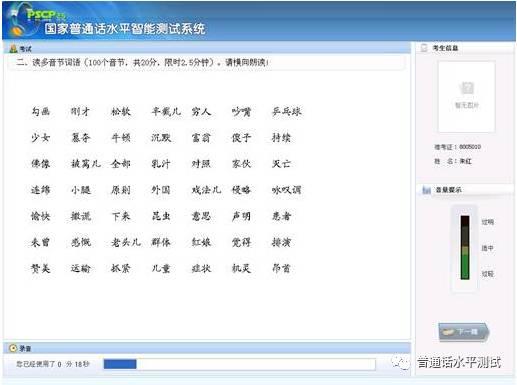Click the word 被窝儿
This screenshot has width=517, height=385.
click(x=86, y=164)
